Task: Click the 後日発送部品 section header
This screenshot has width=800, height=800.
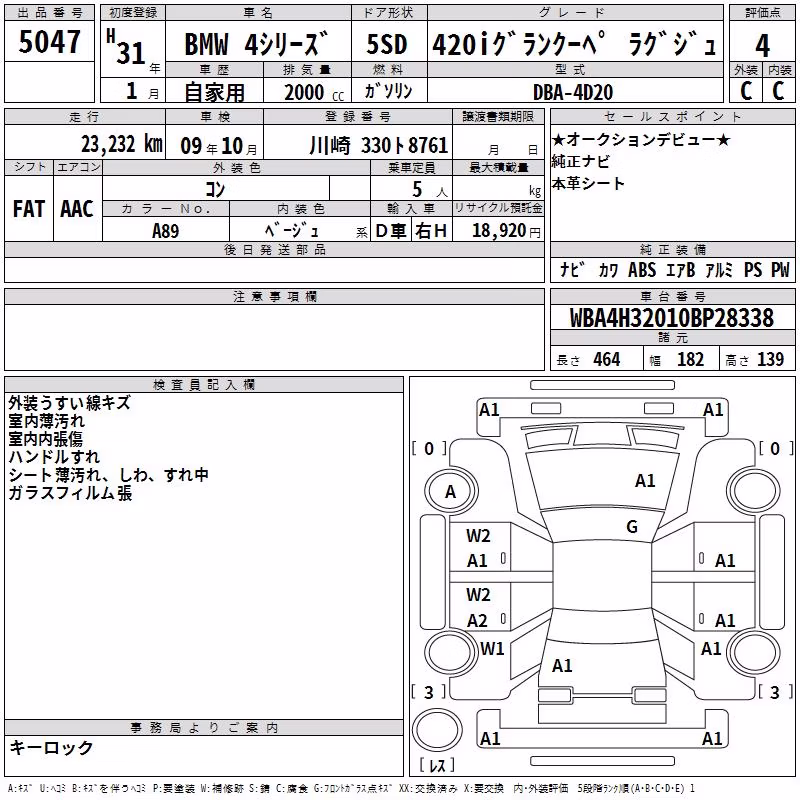Action: pyautogui.click(x=274, y=249)
